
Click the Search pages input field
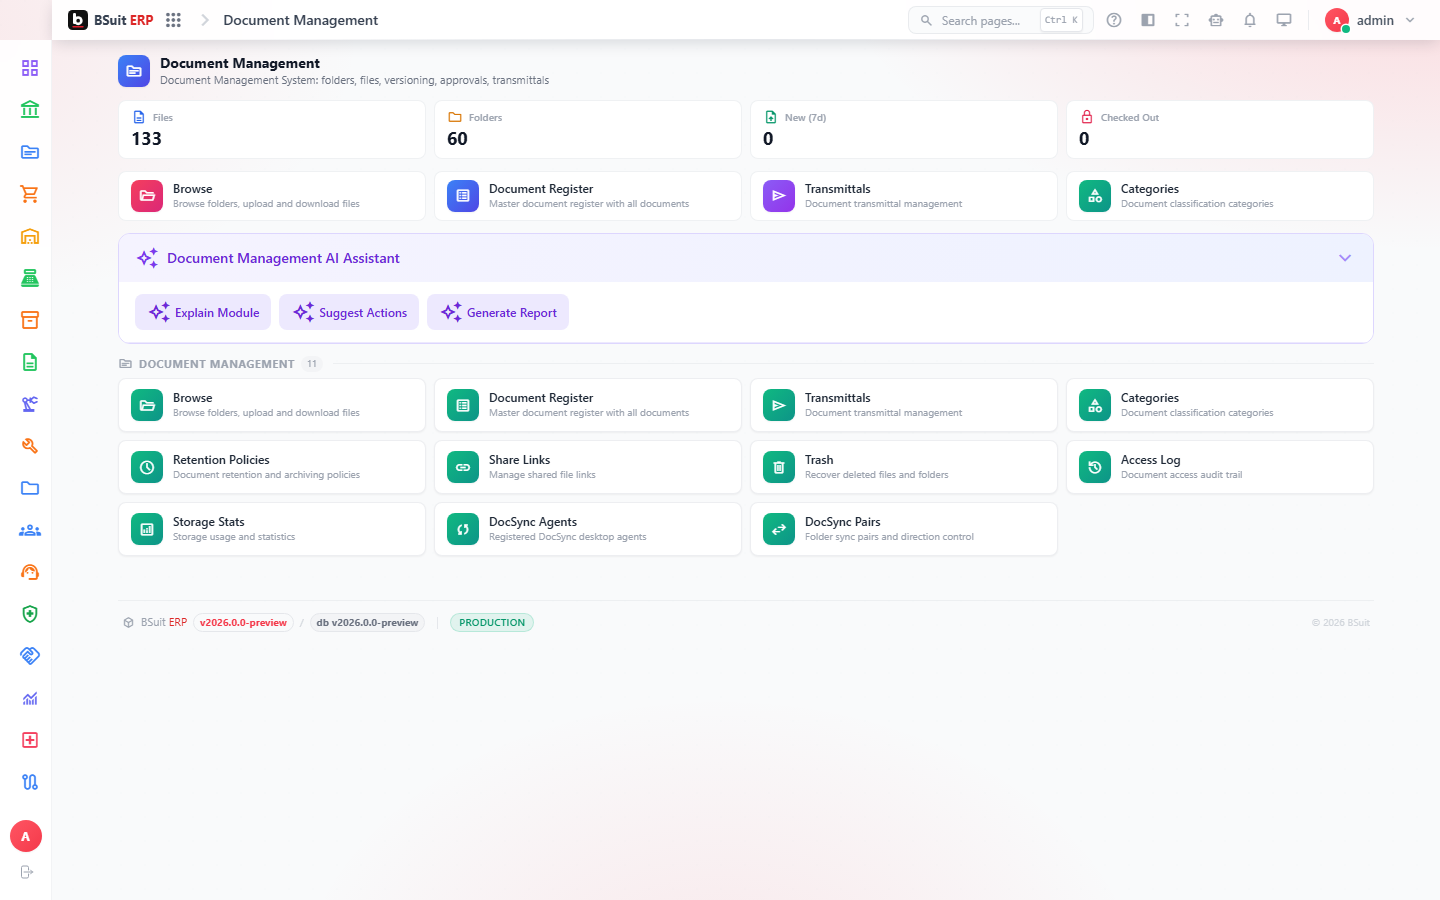coord(1000,20)
